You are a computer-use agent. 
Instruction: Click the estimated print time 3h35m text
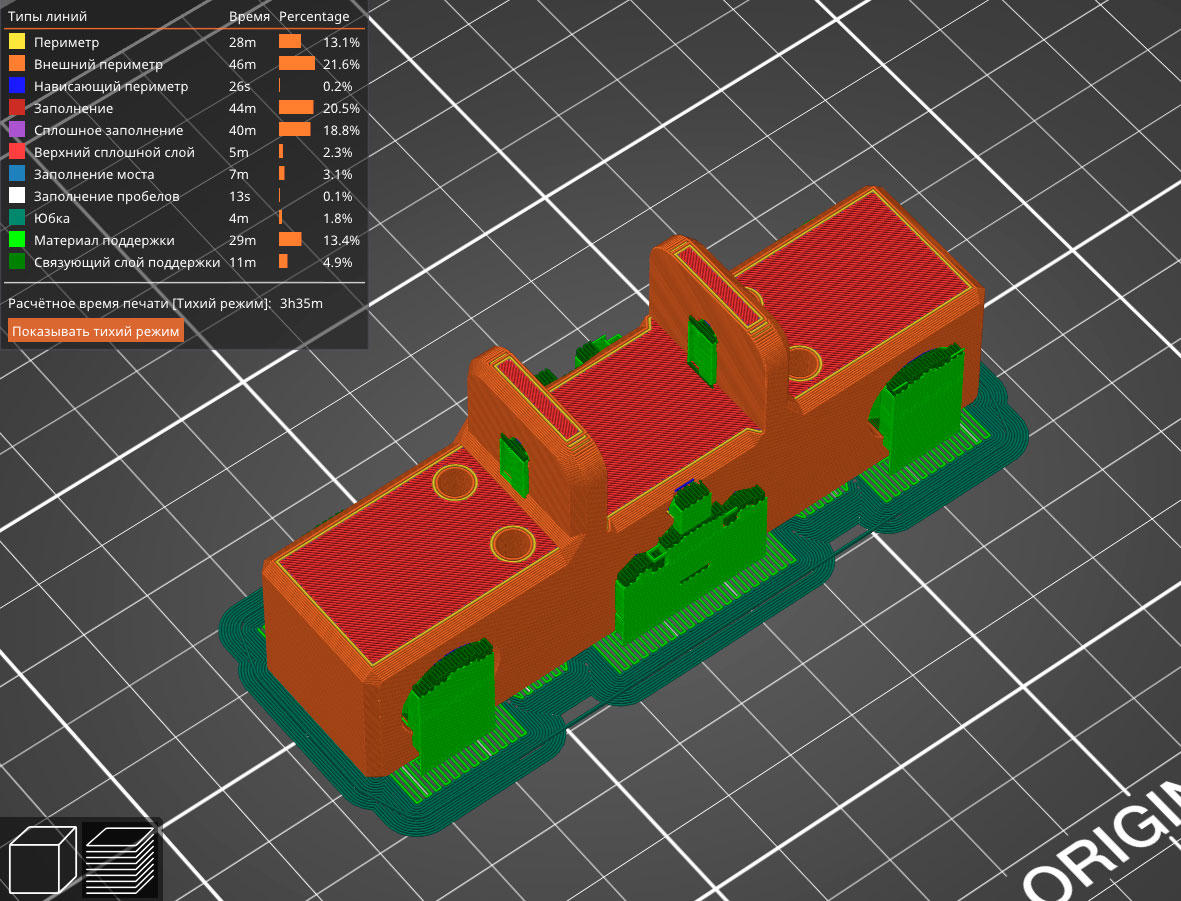coord(301,303)
